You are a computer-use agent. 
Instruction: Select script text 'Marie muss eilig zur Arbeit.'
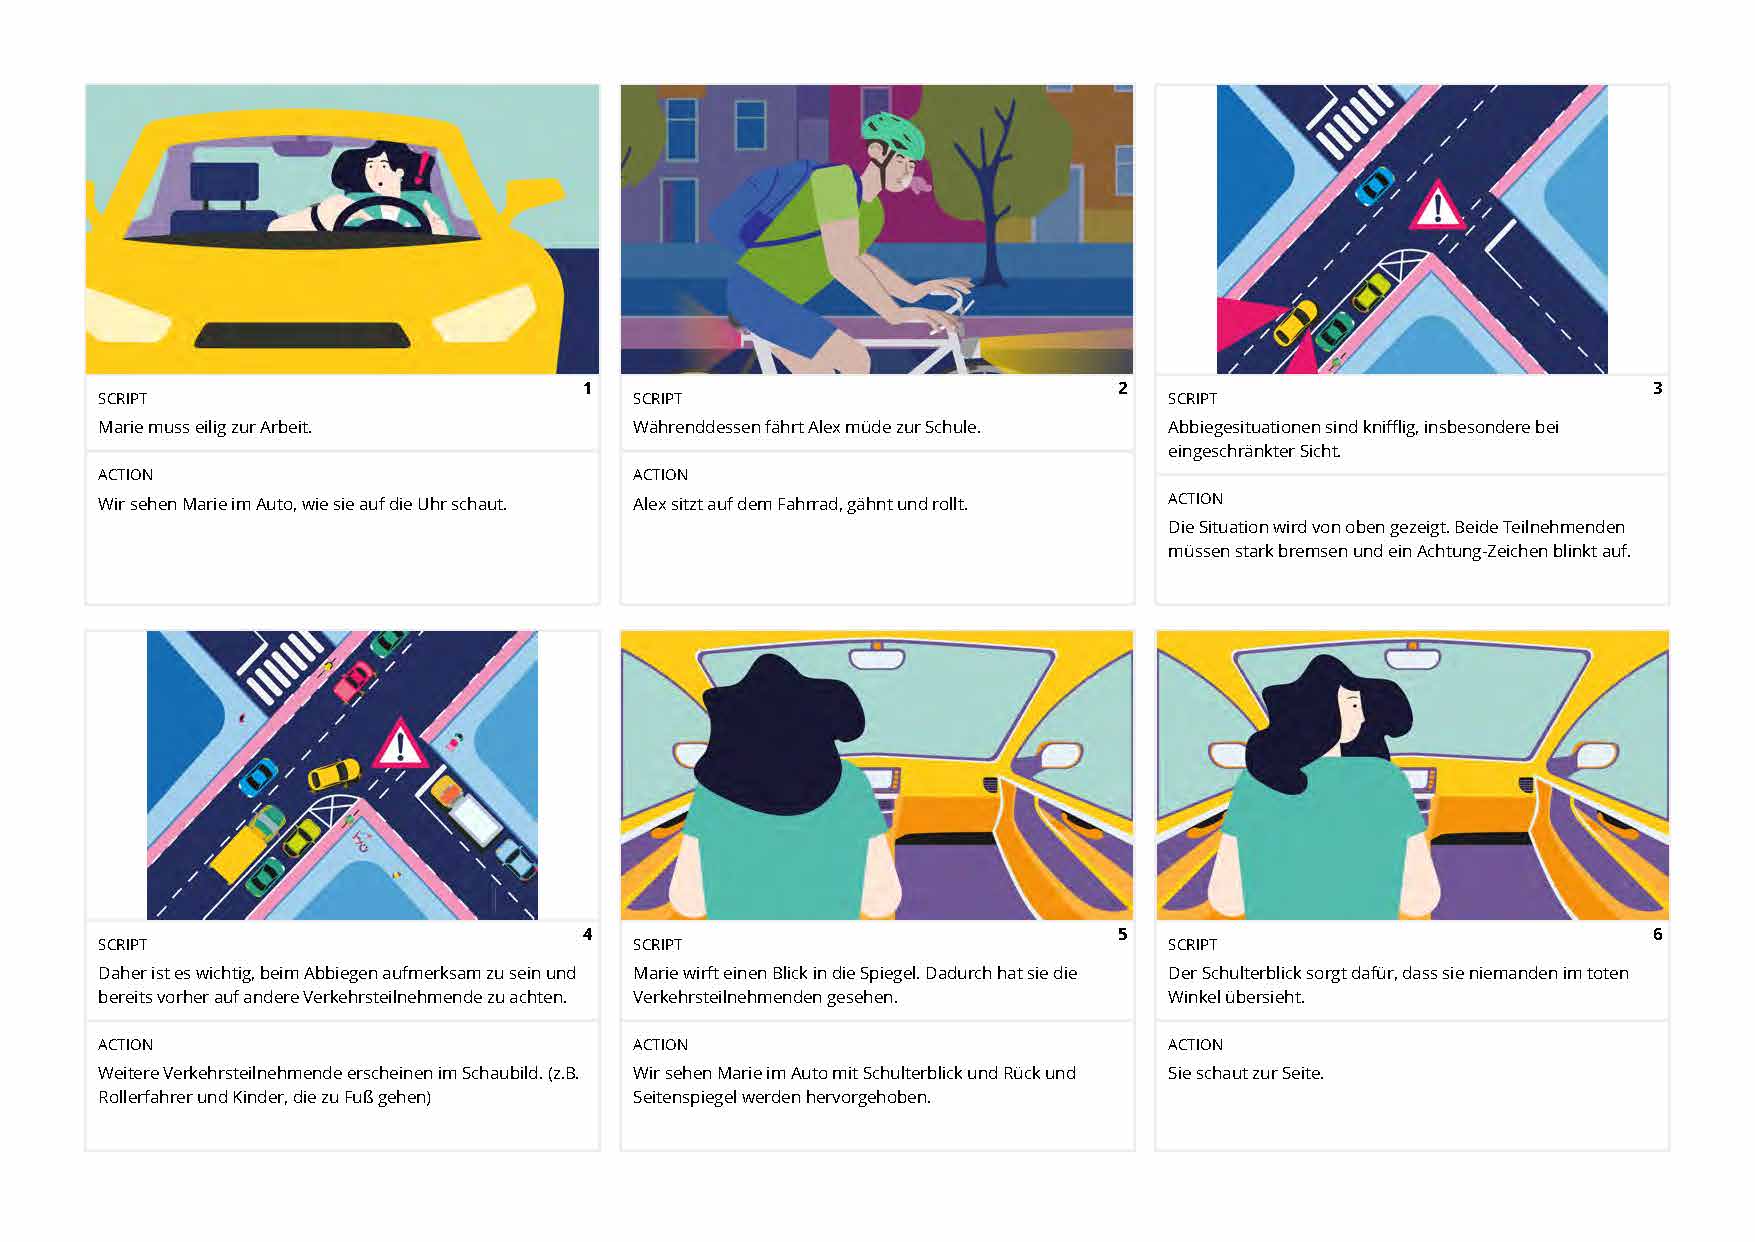click(x=205, y=427)
